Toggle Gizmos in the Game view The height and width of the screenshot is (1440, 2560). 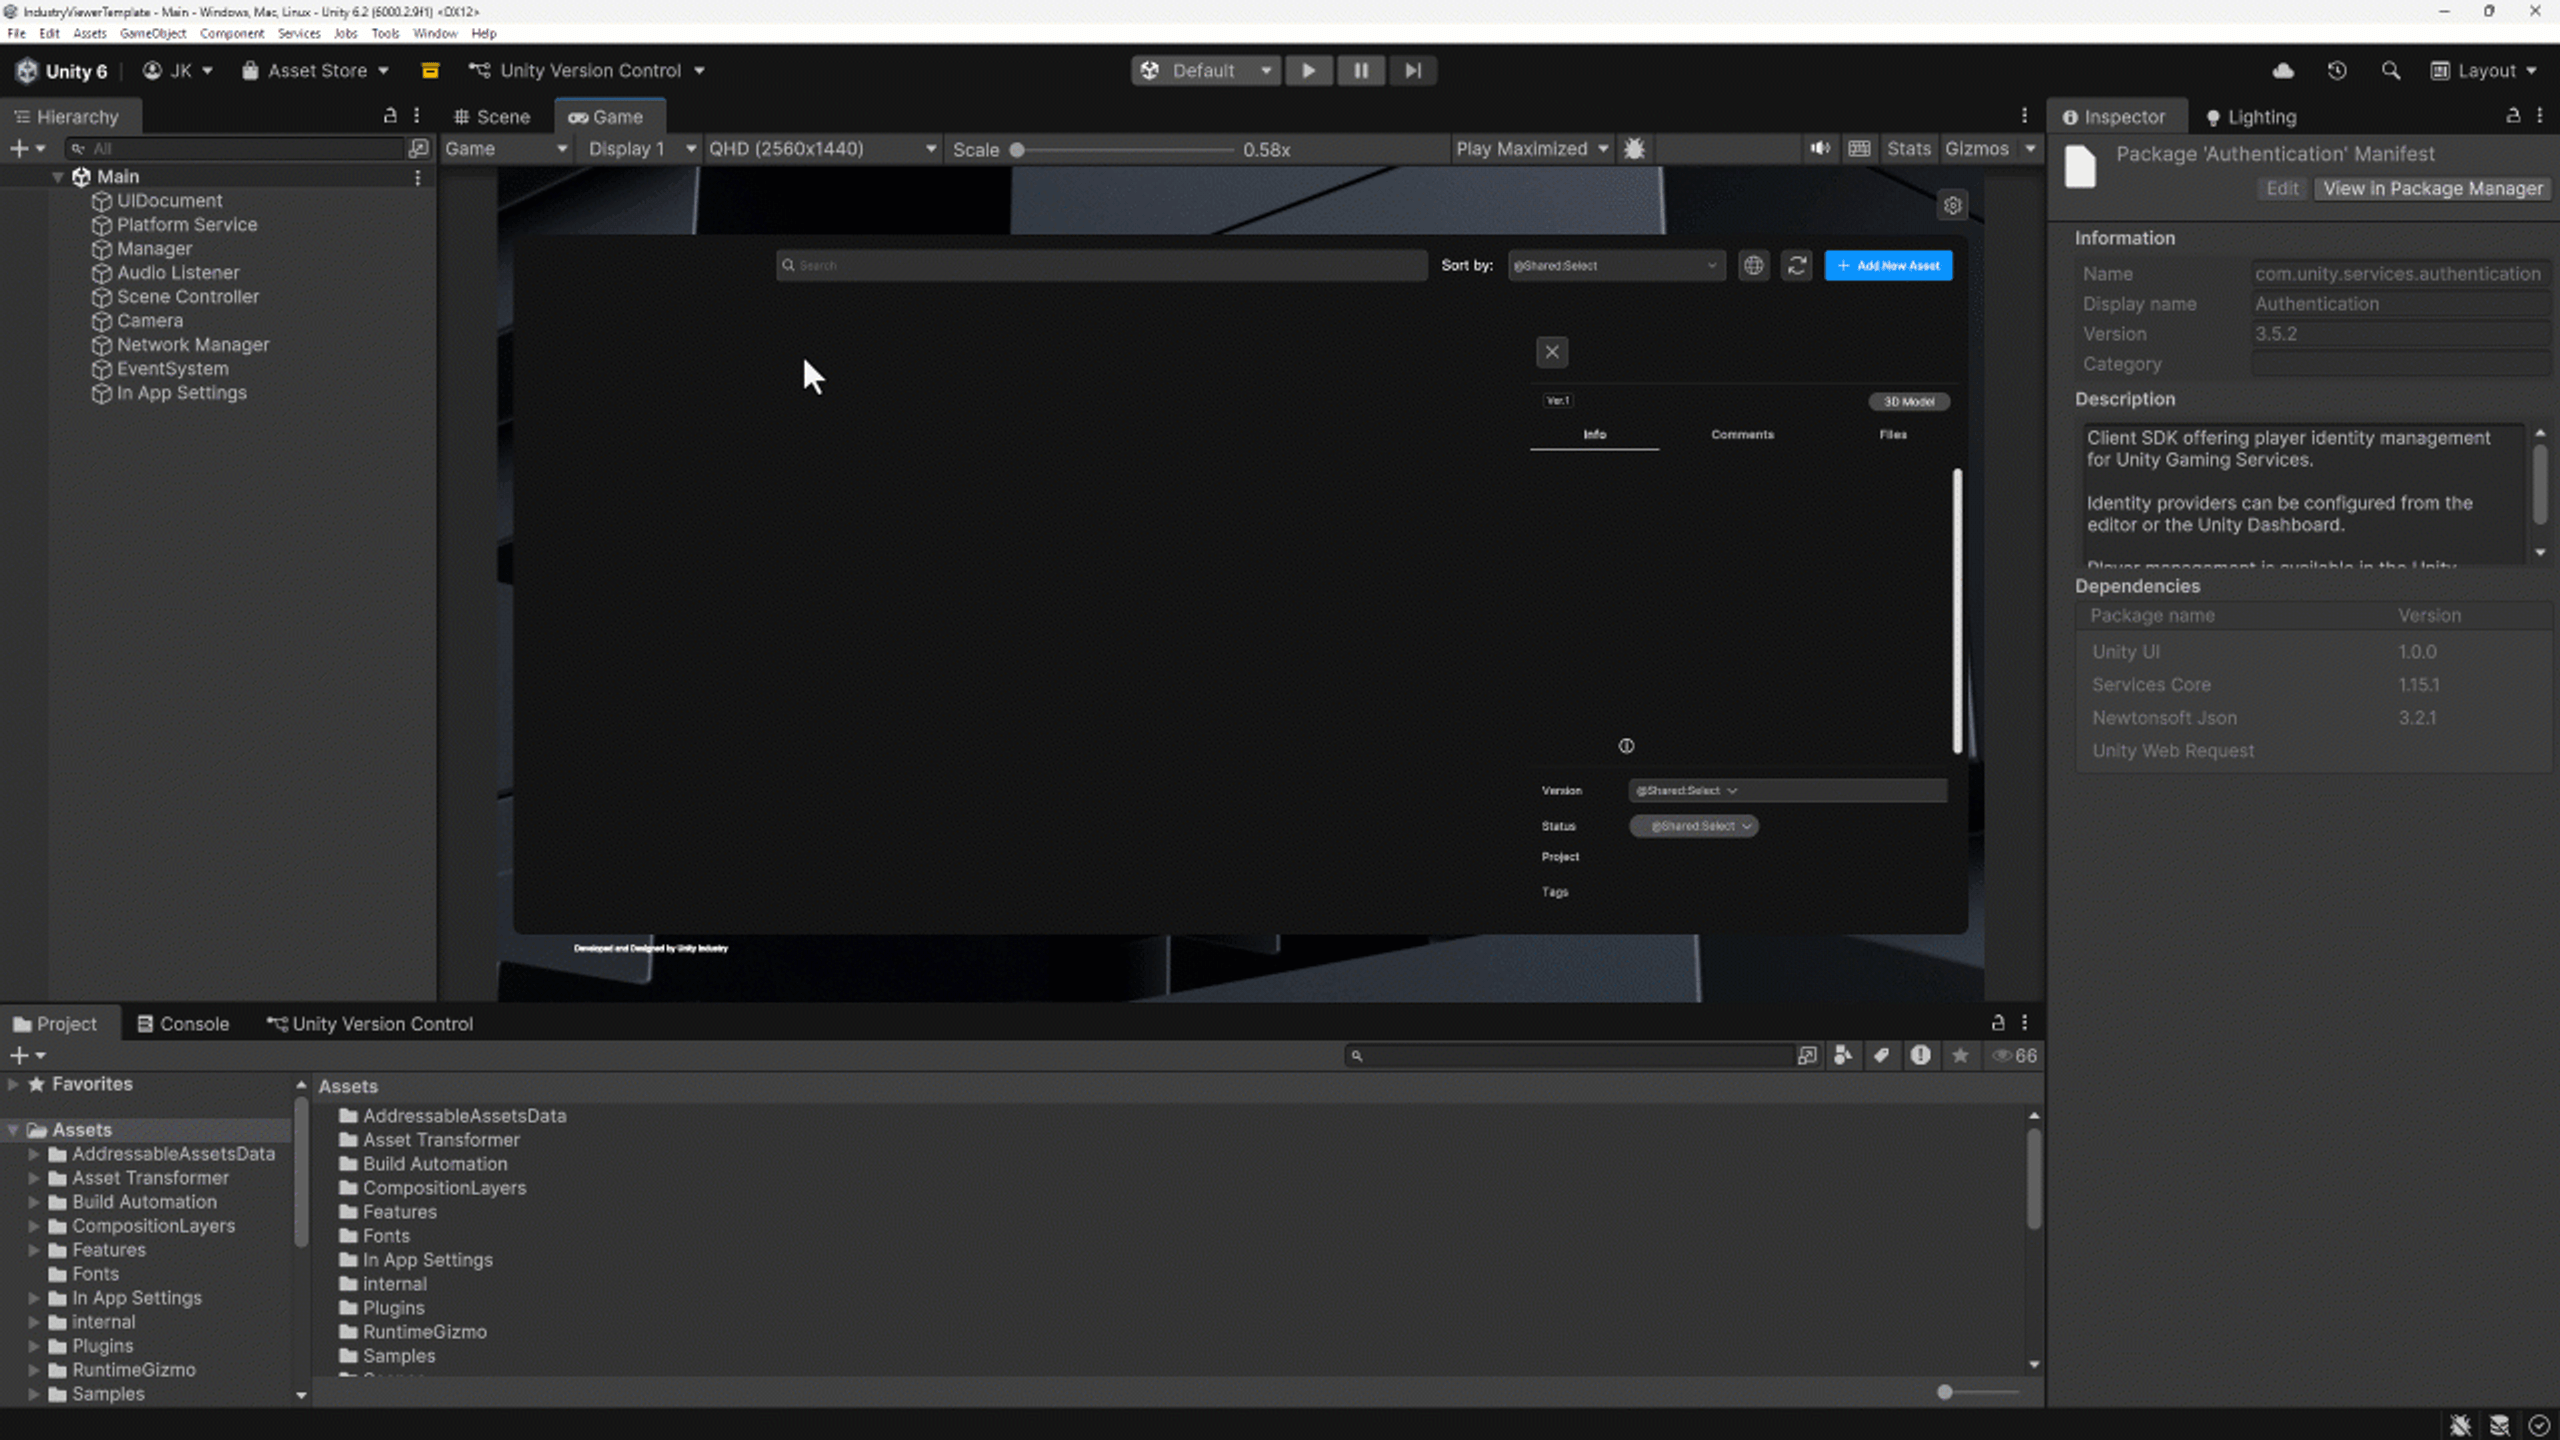pos(1976,149)
